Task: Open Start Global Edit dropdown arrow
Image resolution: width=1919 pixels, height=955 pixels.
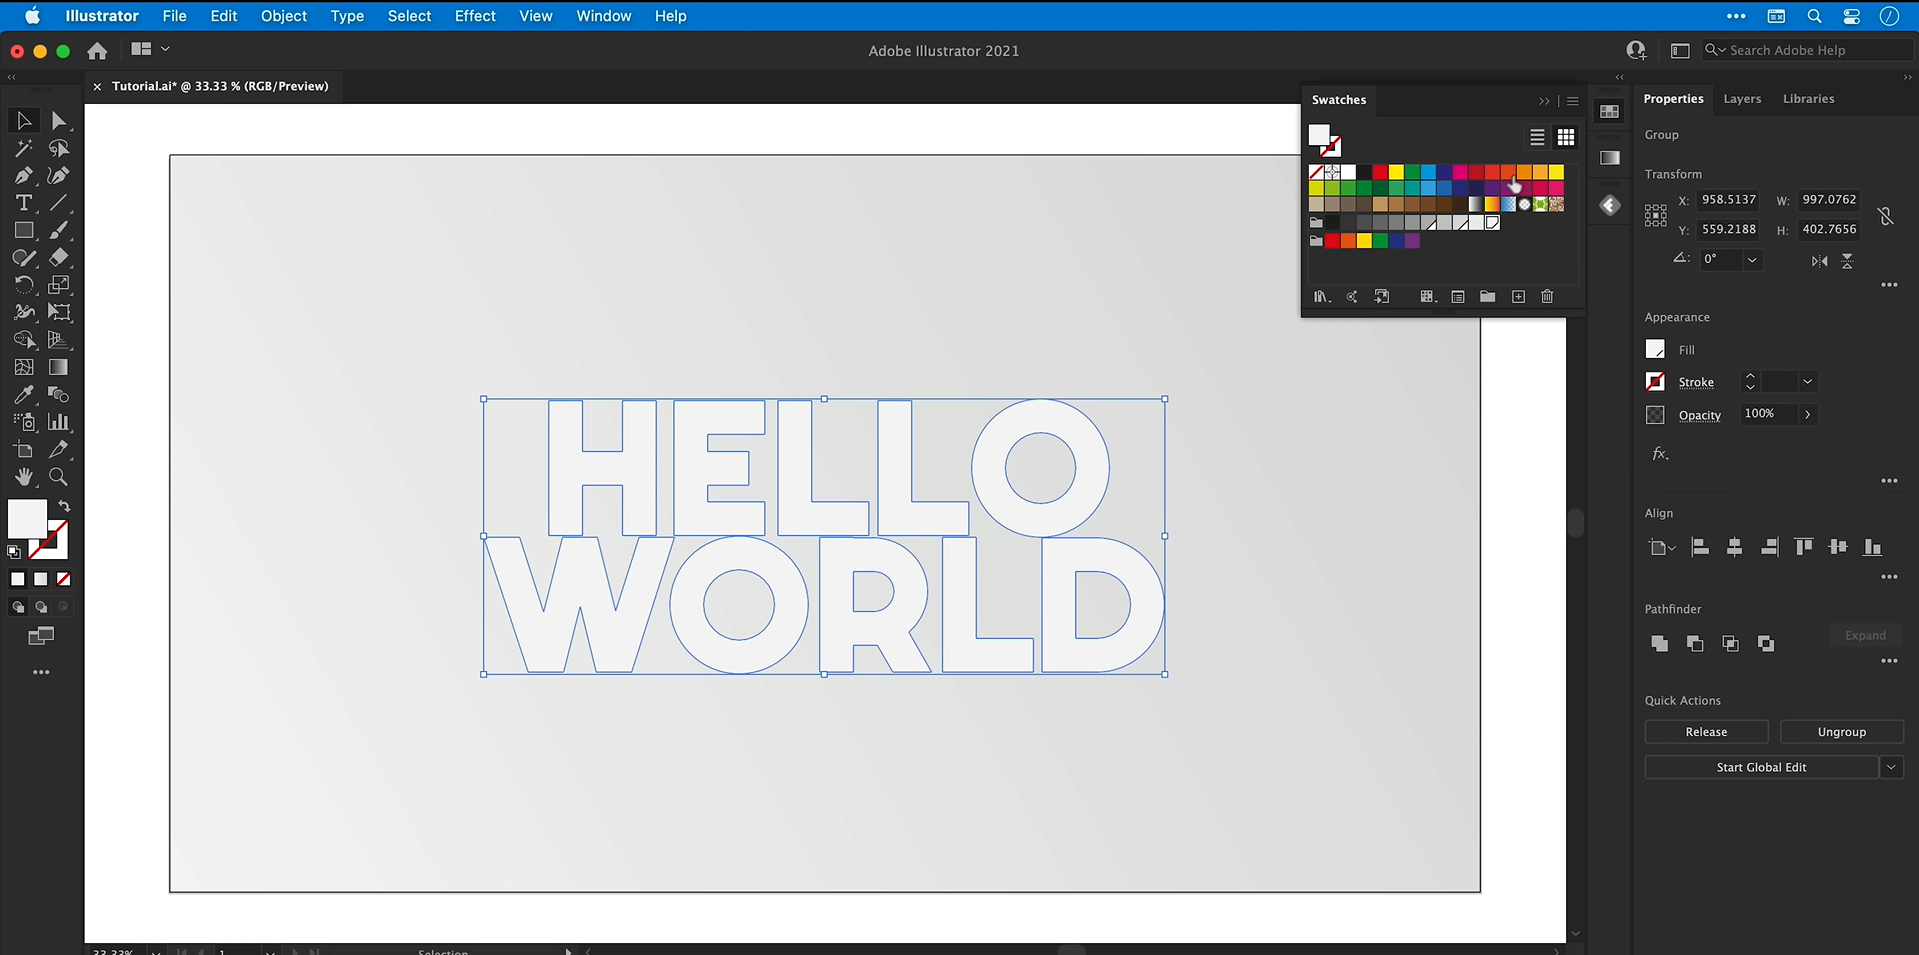Action: (1891, 767)
